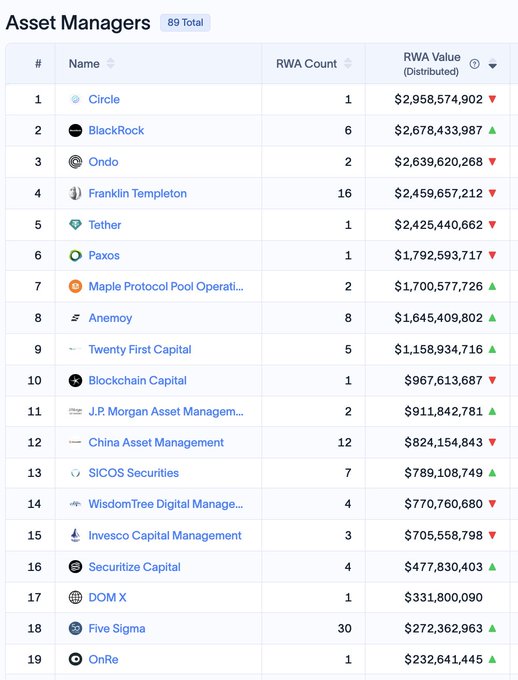Open the Ondo asset manager link
The height and width of the screenshot is (680, 518).
[x=103, y=162]
